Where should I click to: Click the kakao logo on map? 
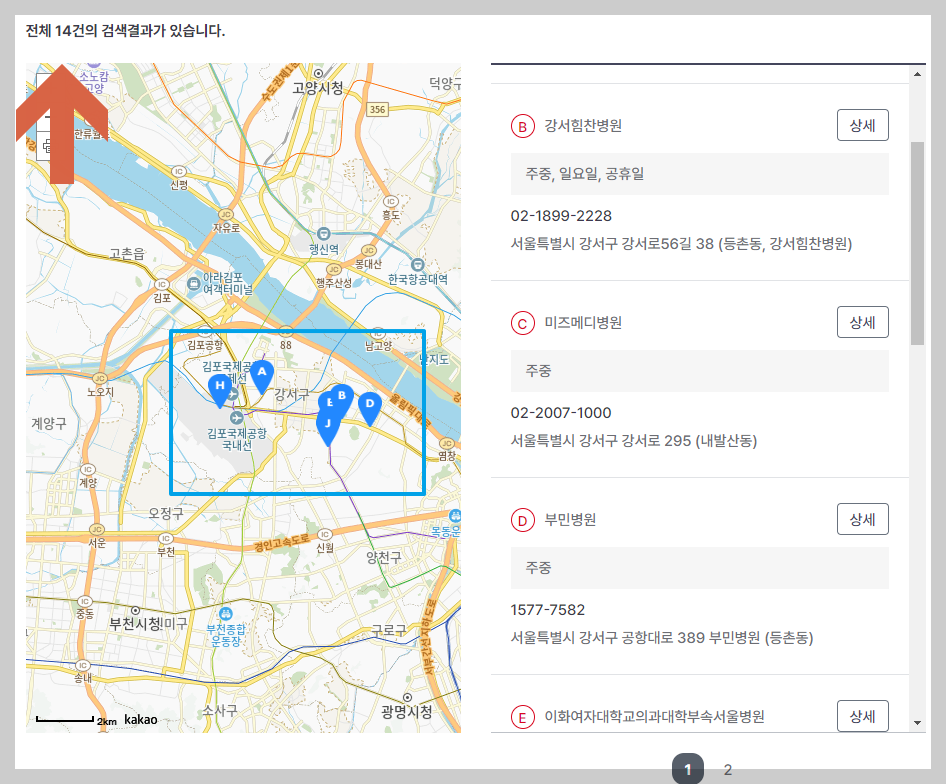(x=141, y=719)
